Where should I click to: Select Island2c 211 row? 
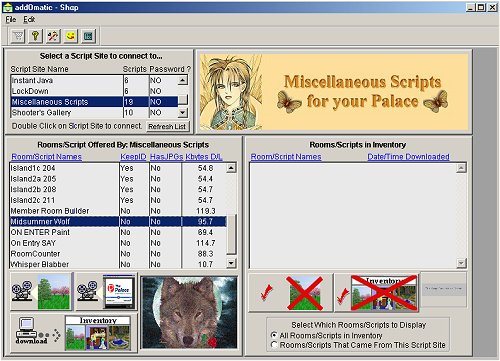(118, 200)
